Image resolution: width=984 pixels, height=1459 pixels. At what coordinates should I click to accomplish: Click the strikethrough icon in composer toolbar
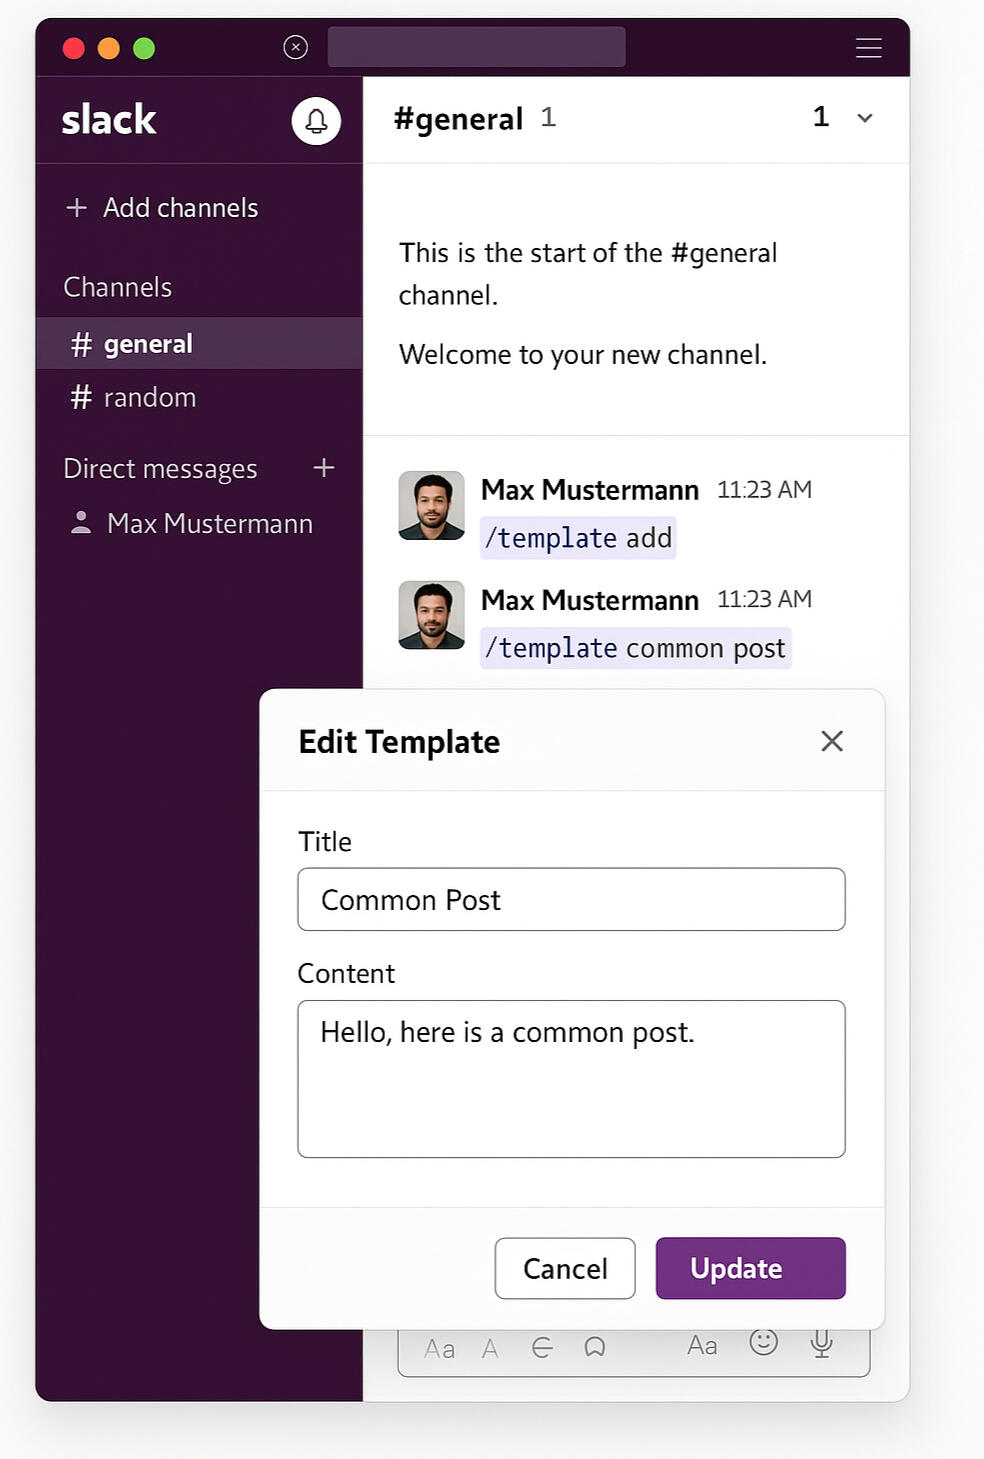click(x=542, y=1348)
